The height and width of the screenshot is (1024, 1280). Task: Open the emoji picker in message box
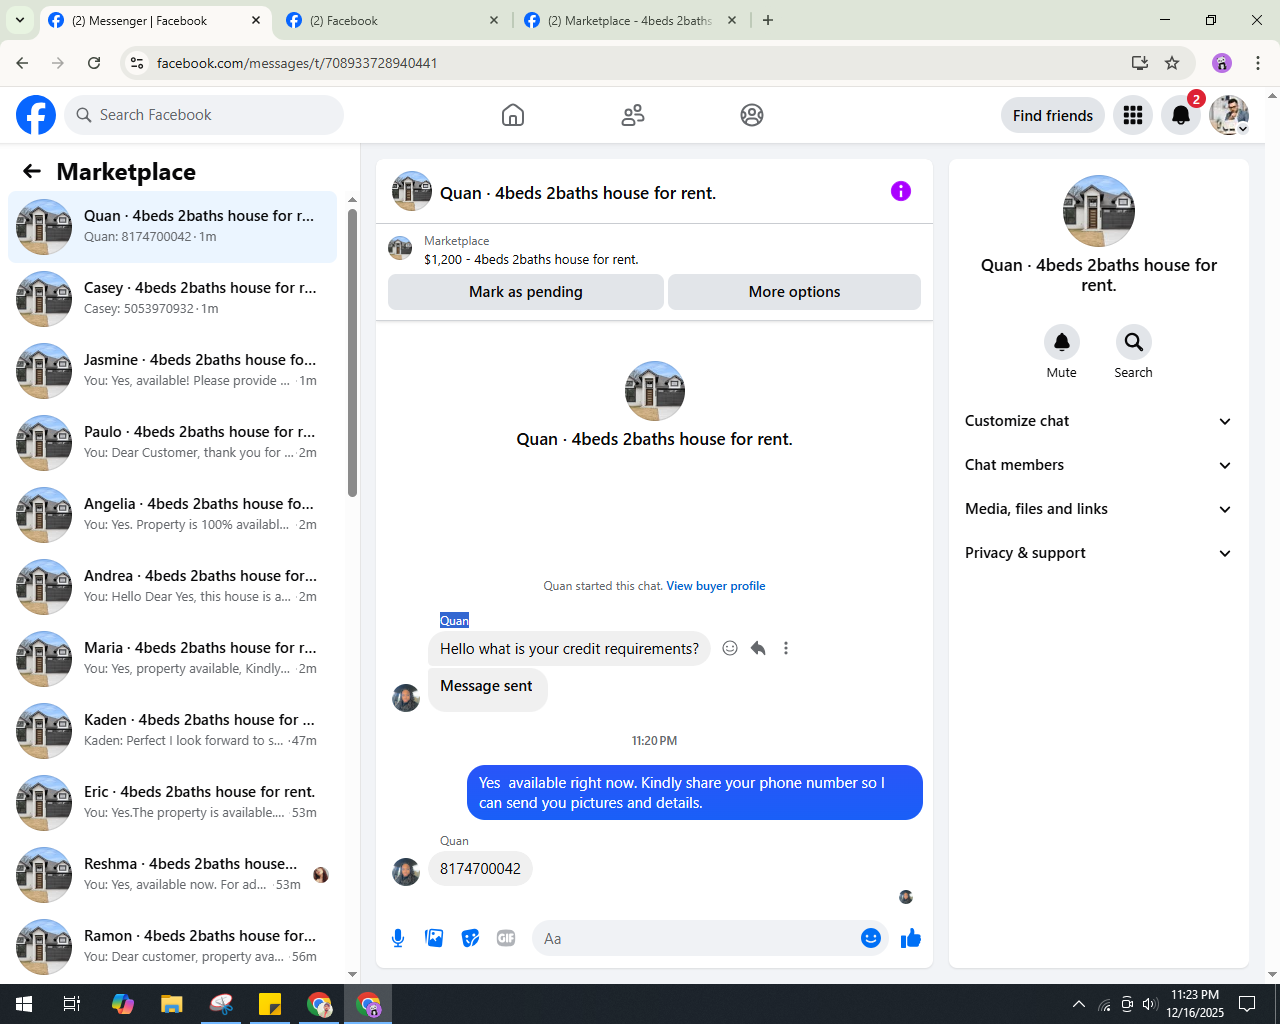point(871,938)
